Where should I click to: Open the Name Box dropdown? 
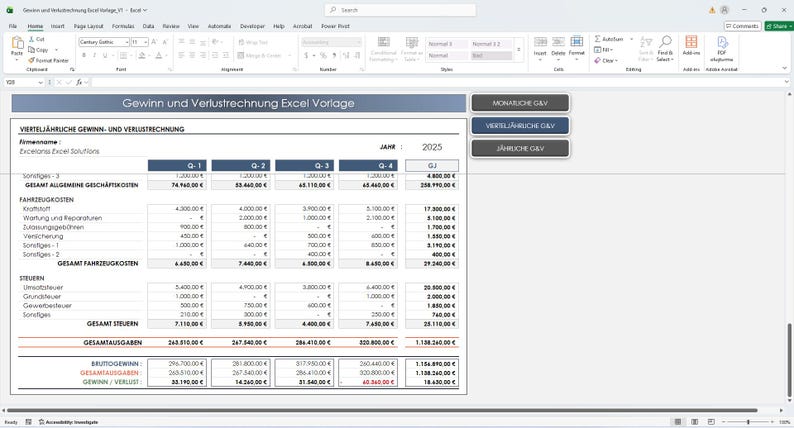point(41,82)
